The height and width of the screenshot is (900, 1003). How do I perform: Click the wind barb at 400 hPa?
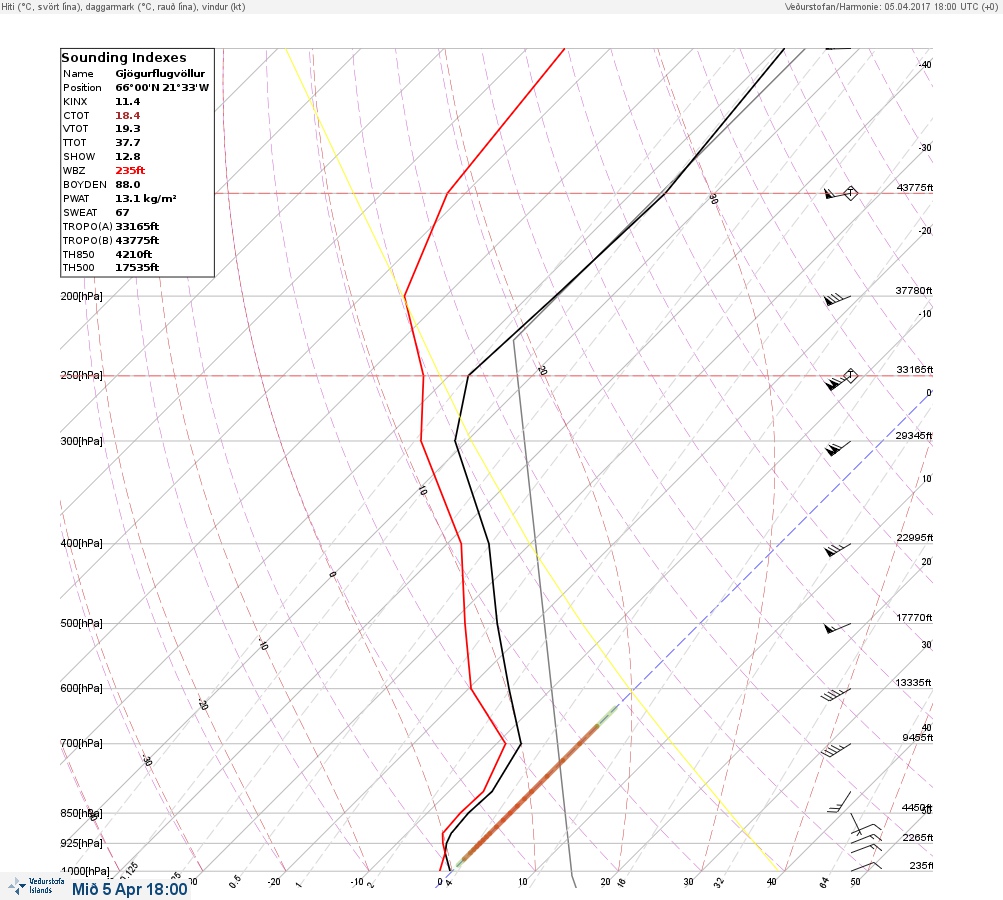837,549
